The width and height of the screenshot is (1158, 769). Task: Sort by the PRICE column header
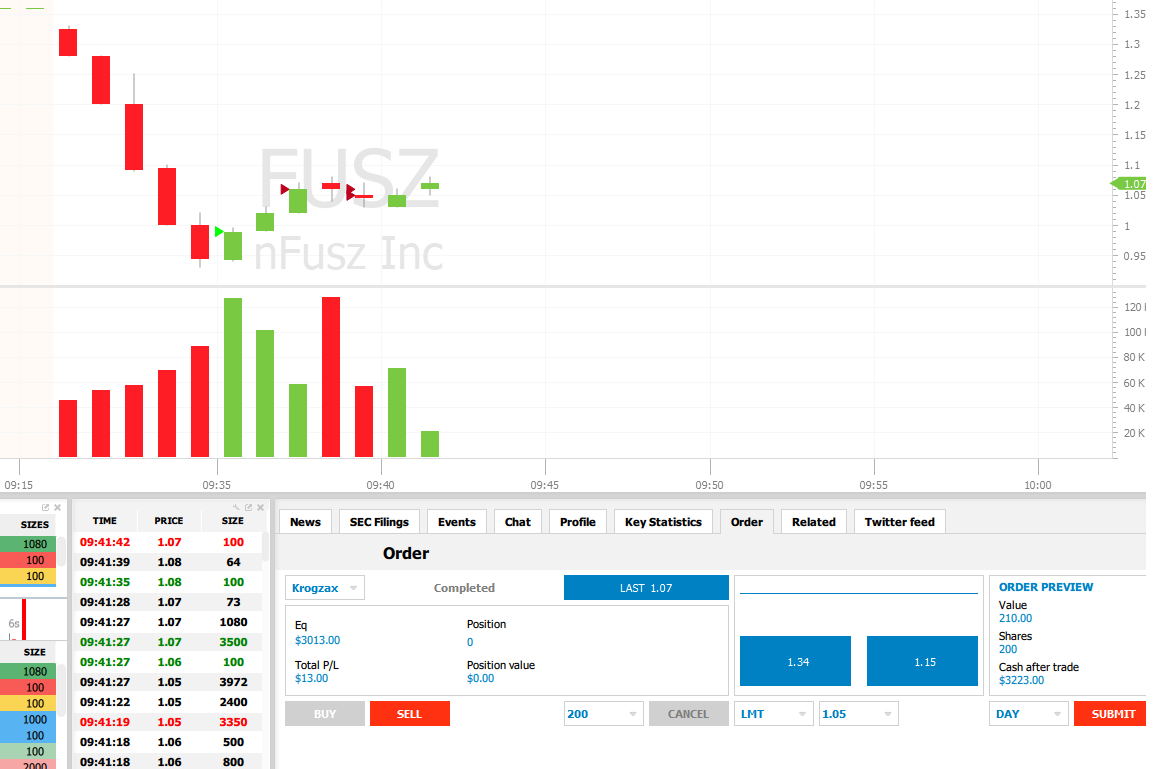pyautogui.click(x=169, y=521)
